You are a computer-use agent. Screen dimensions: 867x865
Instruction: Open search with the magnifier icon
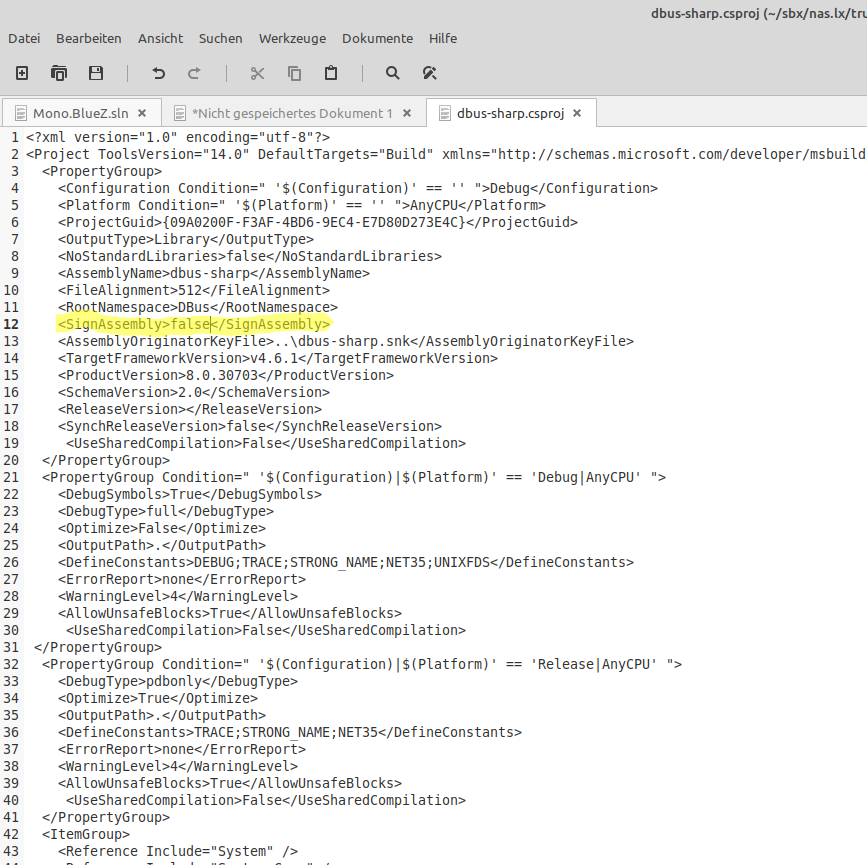393,73
